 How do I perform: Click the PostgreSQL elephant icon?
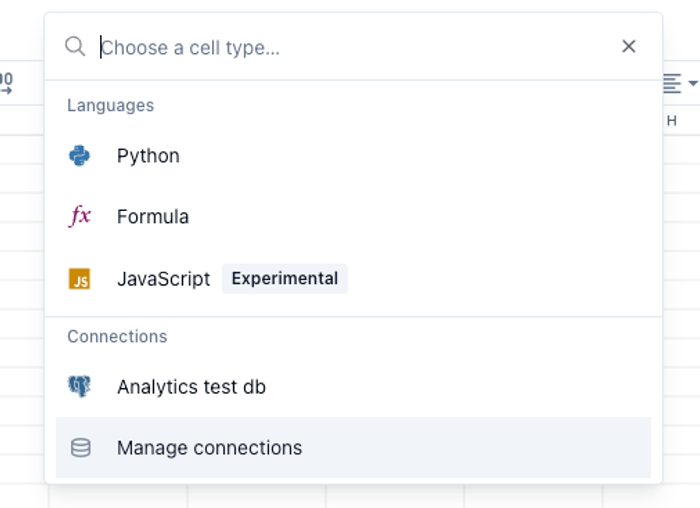point(80,387)
